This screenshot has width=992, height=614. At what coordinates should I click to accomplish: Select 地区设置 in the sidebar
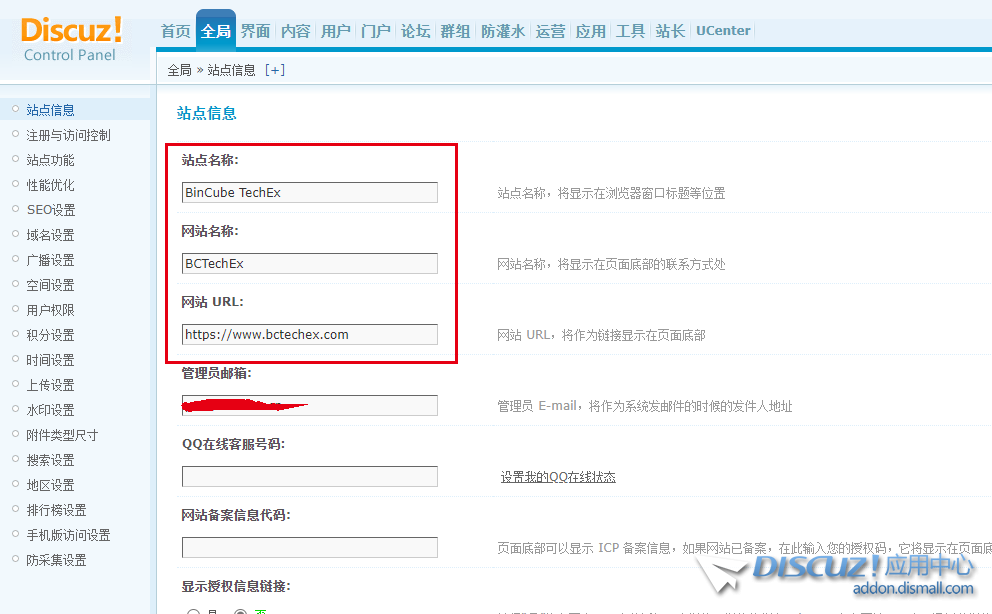(51, 485)
